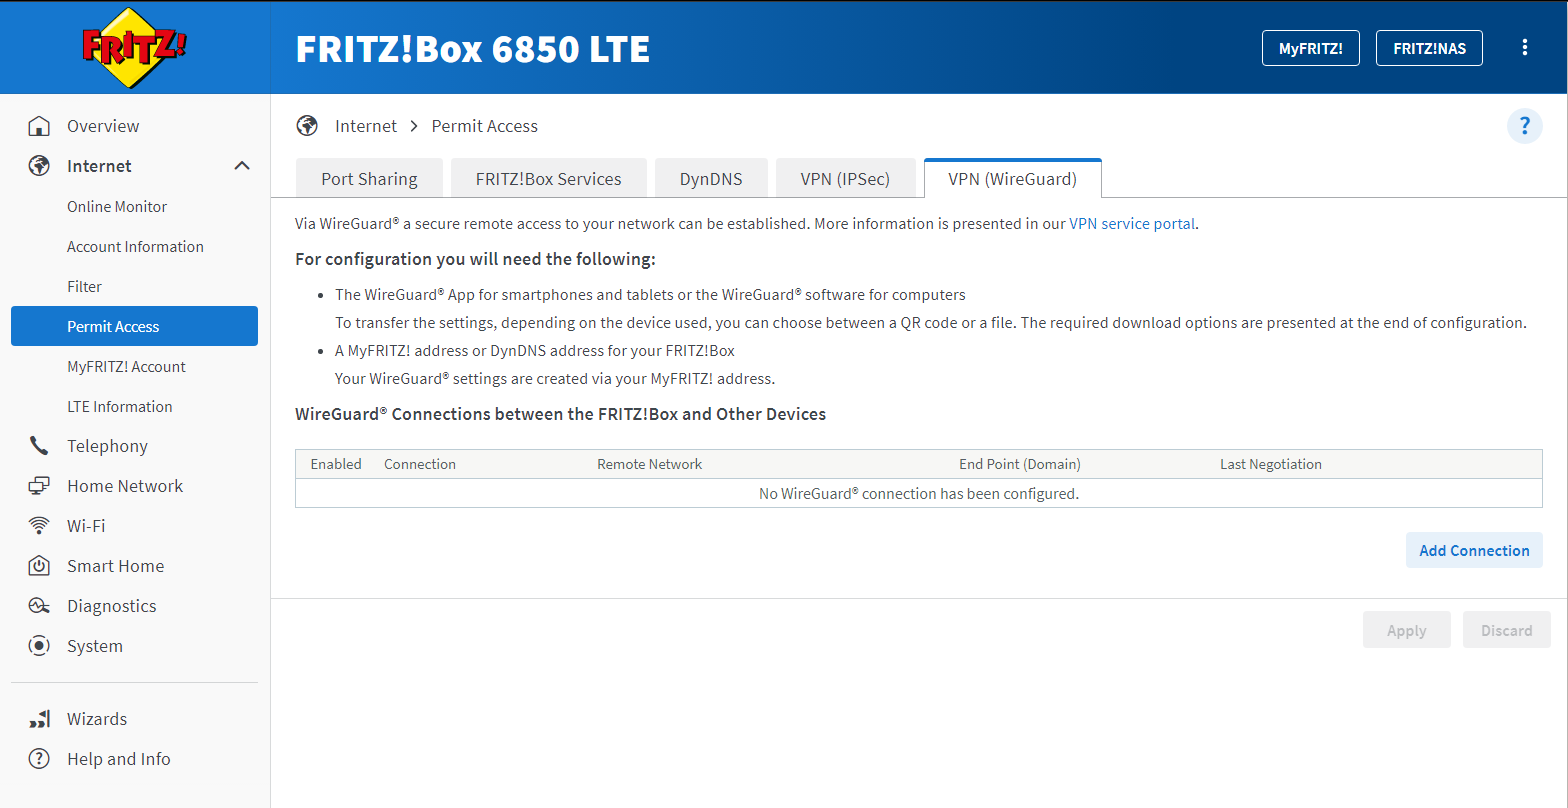
Task: Switch to the Port Sharing tab
Action: point(369,180)
